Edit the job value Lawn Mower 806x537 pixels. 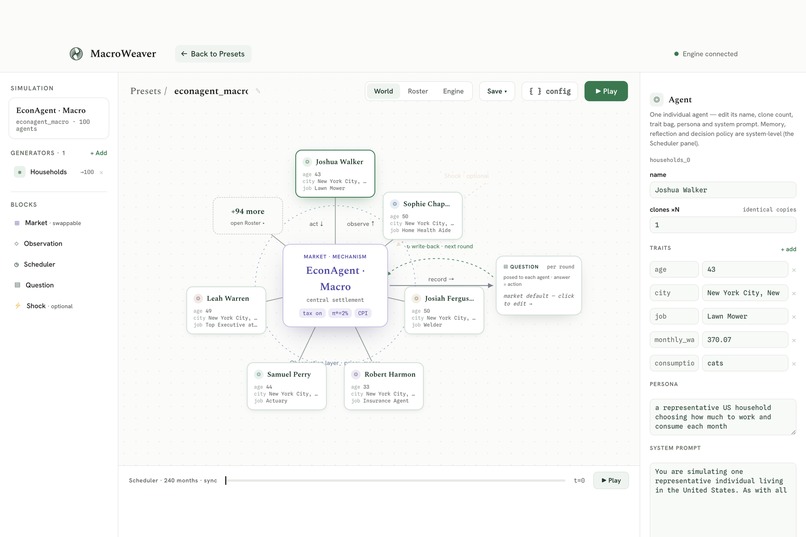pyautogui.click(x=745, y=317)
